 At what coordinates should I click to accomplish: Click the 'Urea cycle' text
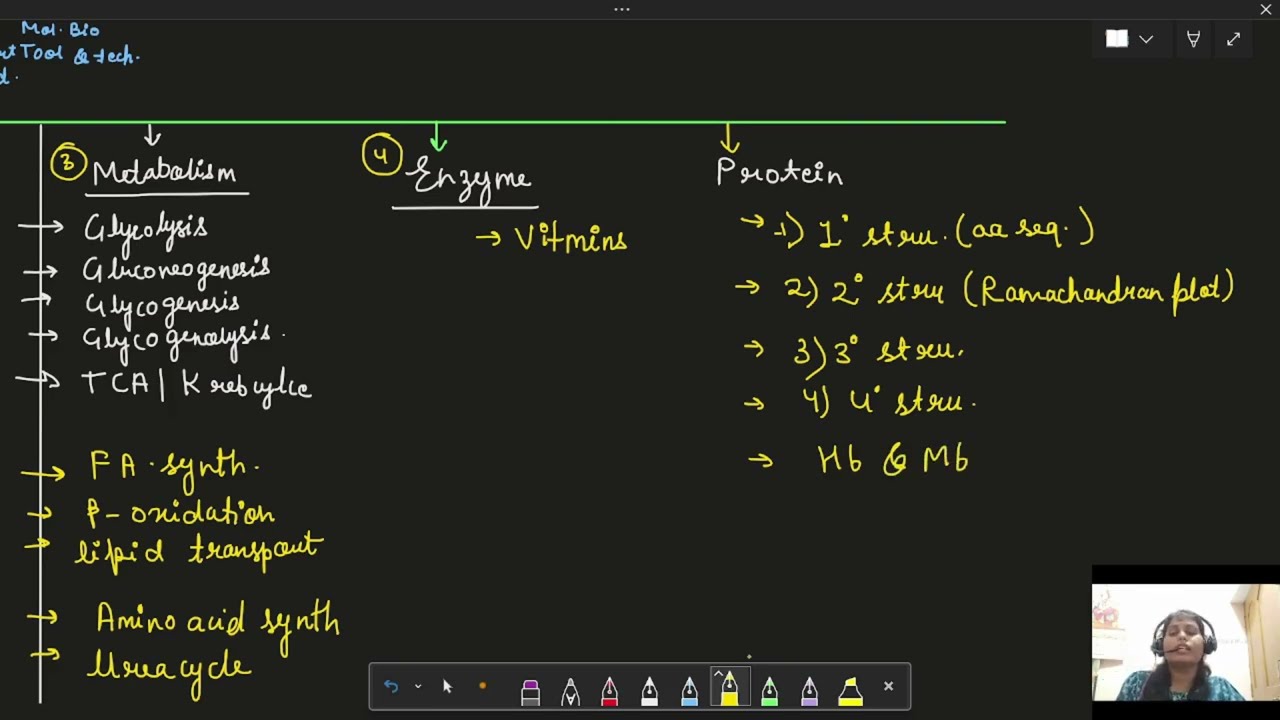[x=168, y=667]
